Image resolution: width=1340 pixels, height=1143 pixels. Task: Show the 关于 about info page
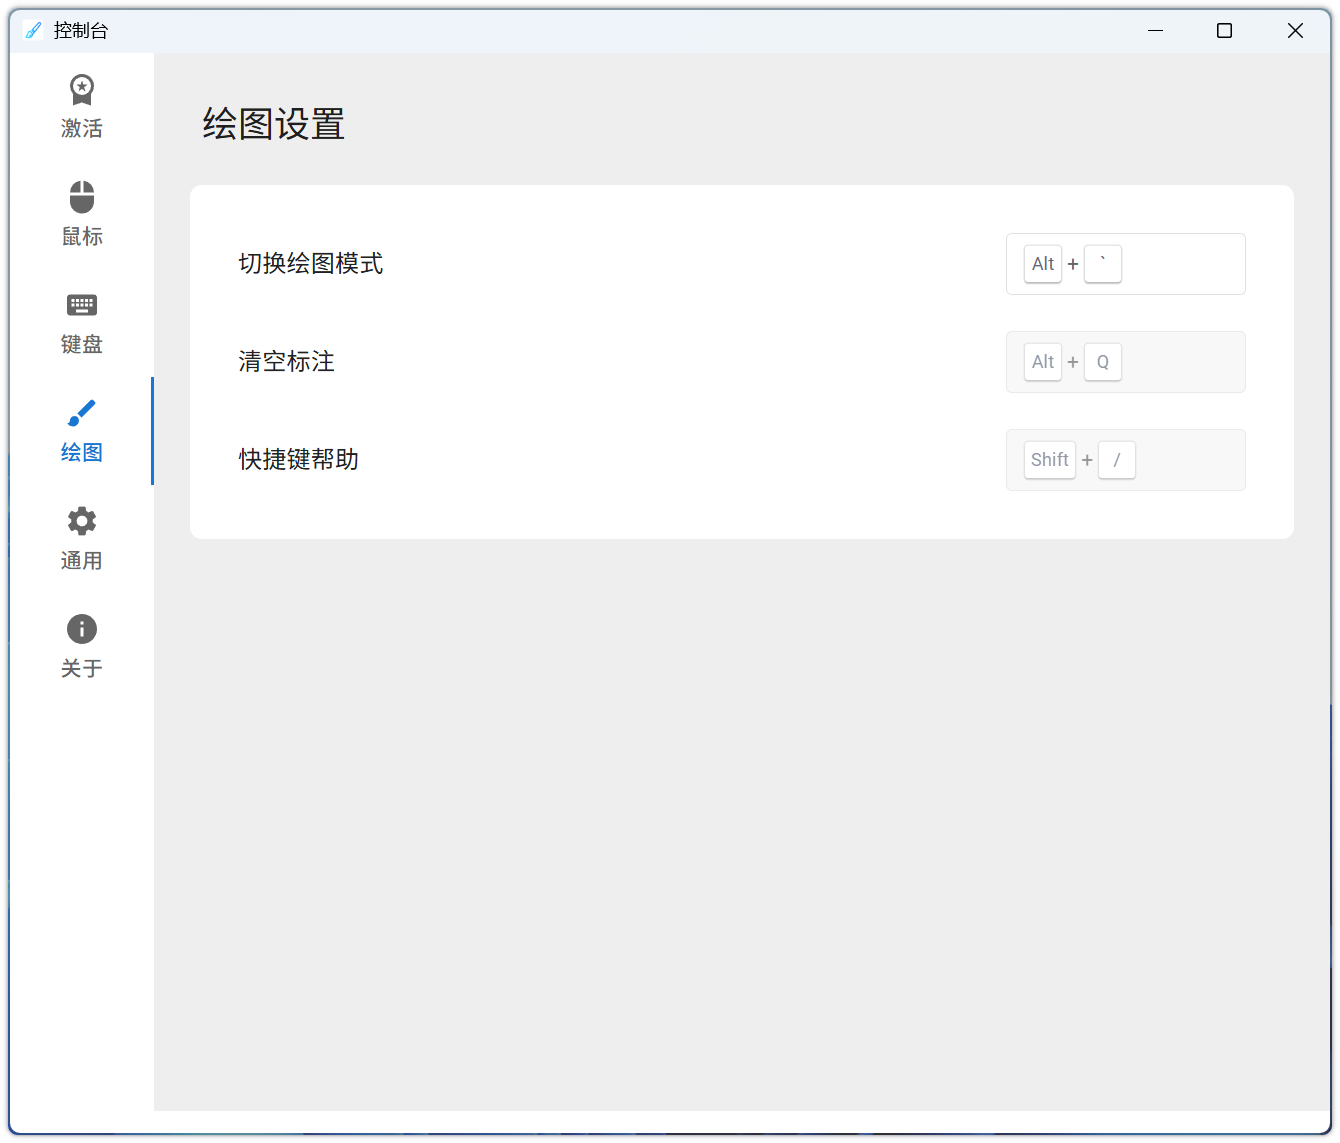81,646
